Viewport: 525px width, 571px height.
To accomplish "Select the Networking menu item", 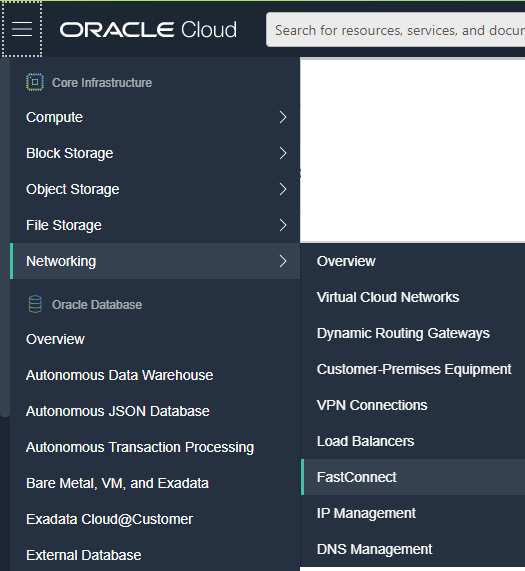I will tap(155, 261).
